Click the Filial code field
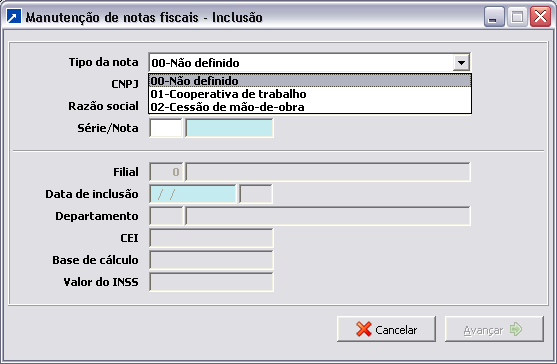557x364 pixels. click(166, 172)
